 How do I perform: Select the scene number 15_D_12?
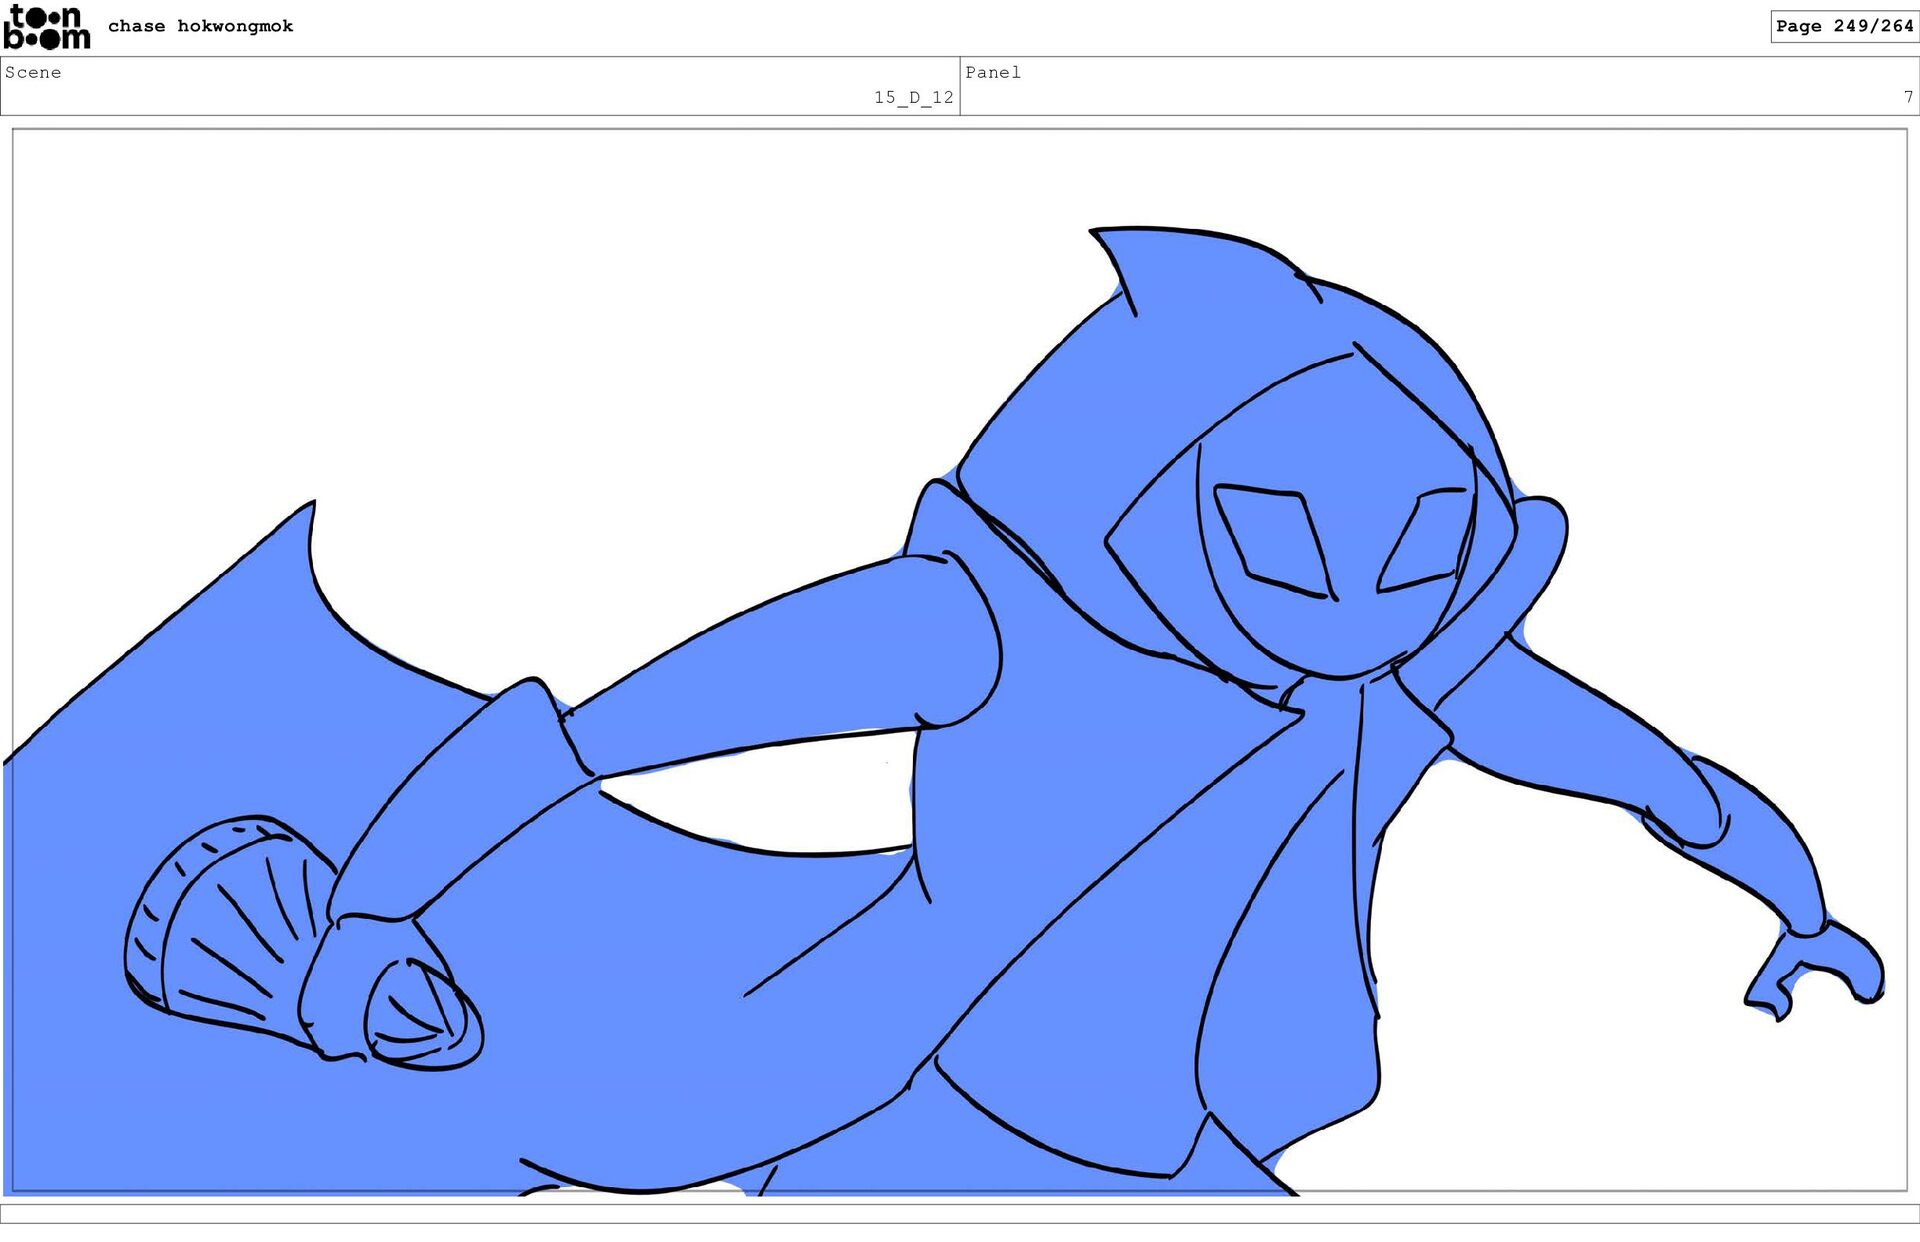[913, 97]
